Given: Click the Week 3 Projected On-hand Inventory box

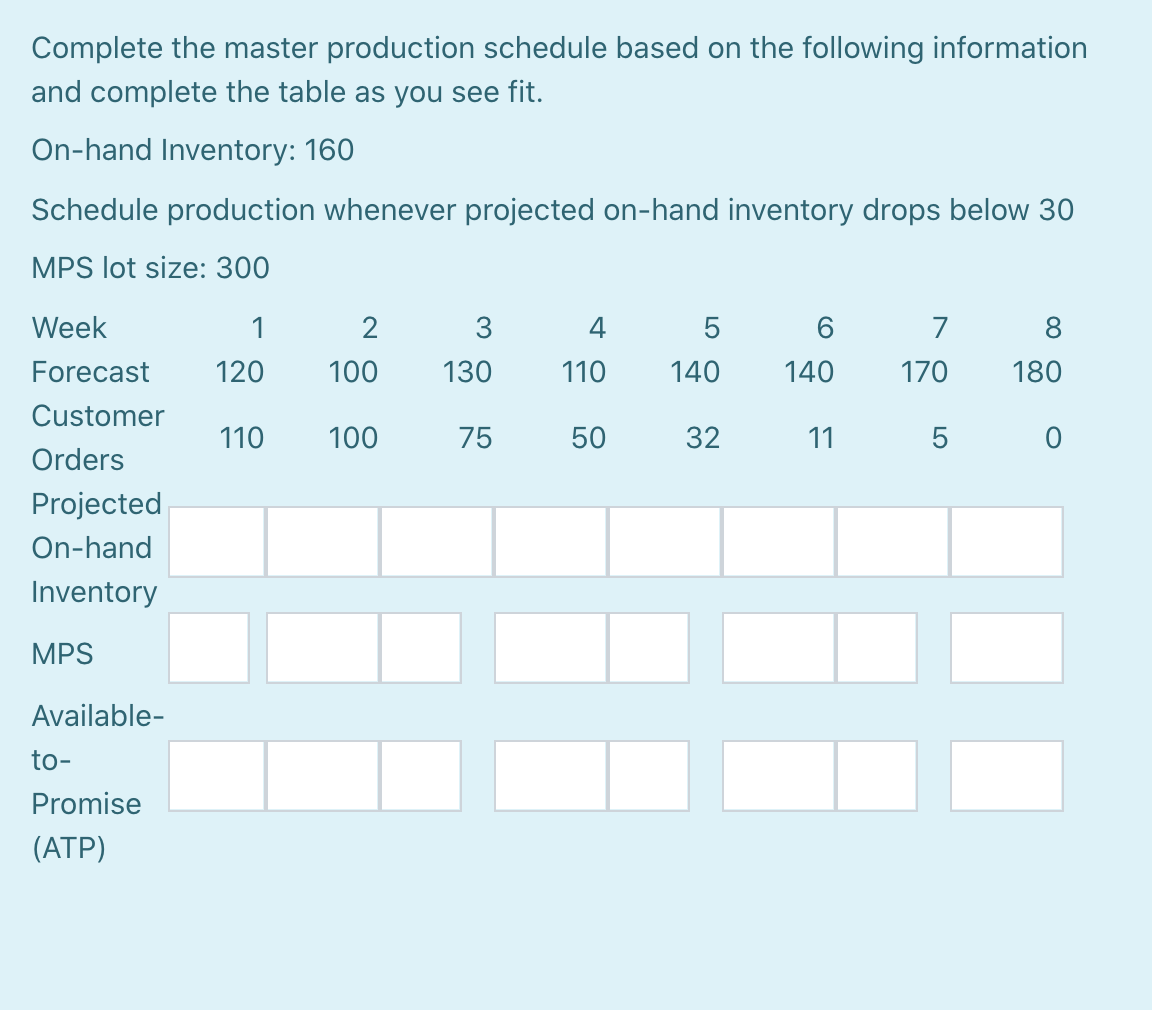Looking at the screenshot, I should (435, 541).
